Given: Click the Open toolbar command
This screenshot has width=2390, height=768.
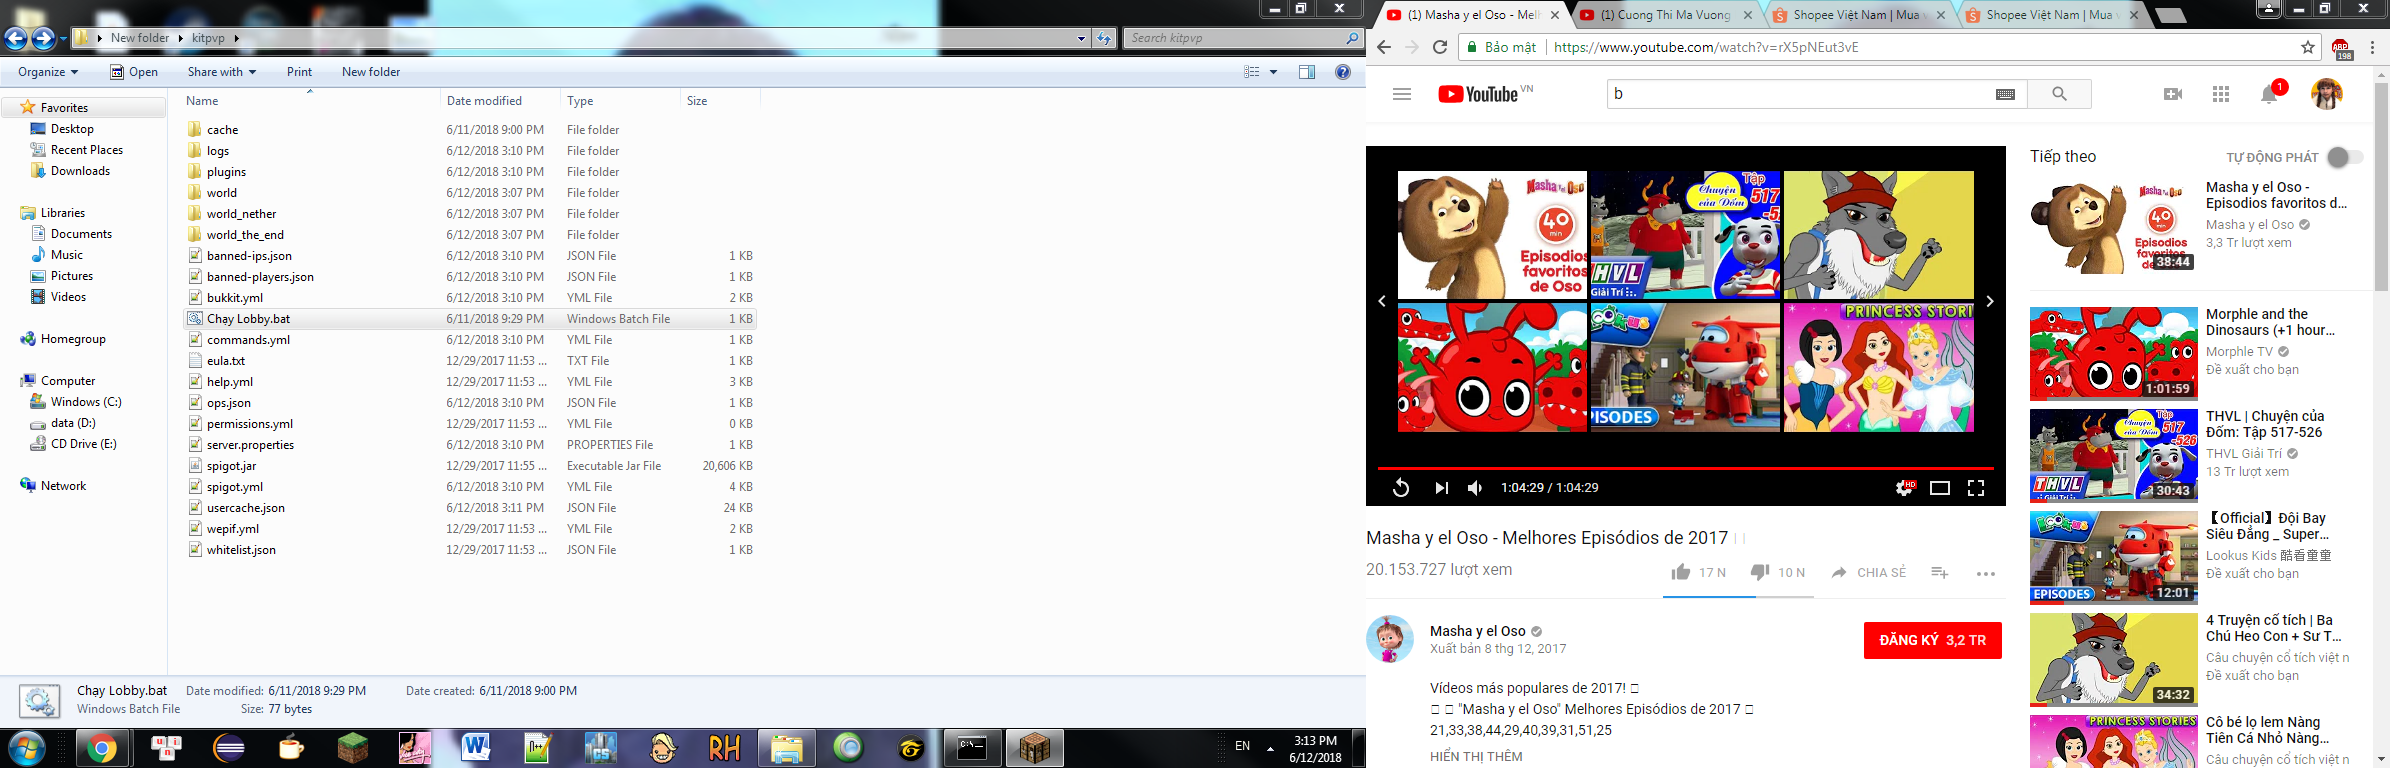Looking at the screenshot, I should [133, 72].
